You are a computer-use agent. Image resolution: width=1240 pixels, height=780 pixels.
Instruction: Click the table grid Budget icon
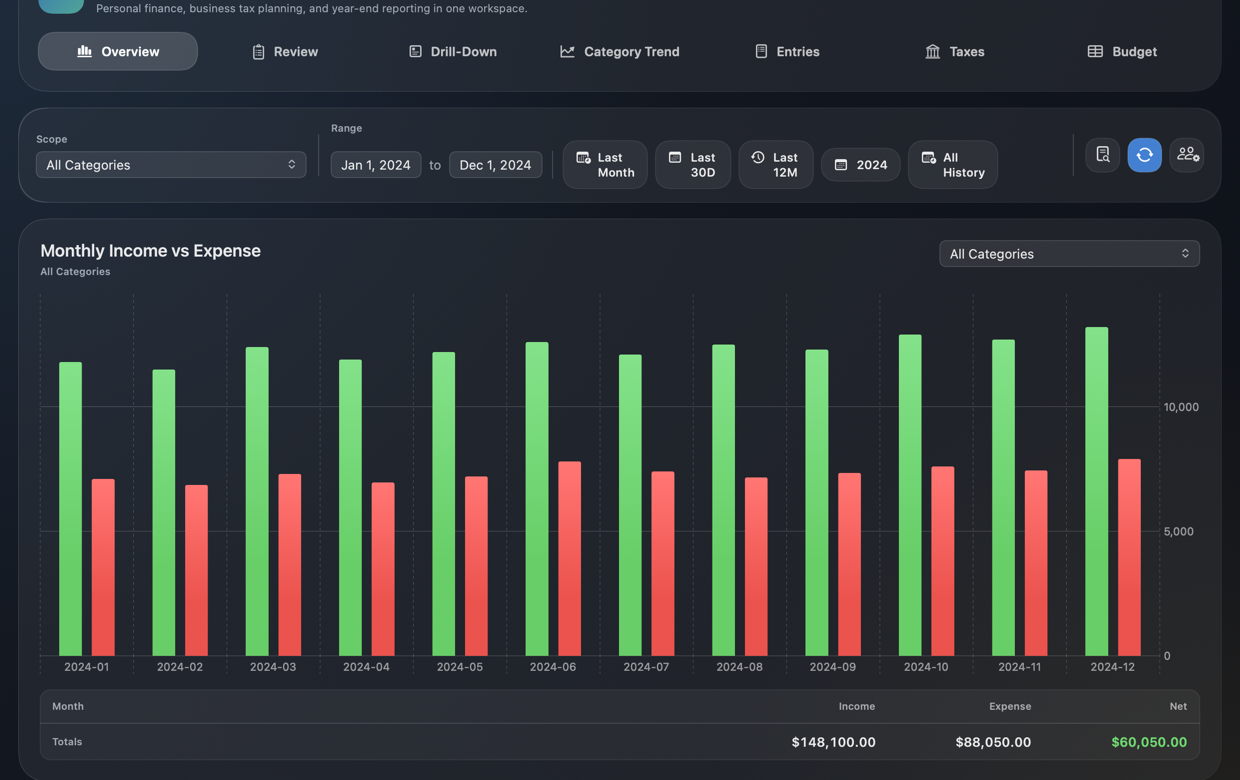click(x=1095, y=51)
